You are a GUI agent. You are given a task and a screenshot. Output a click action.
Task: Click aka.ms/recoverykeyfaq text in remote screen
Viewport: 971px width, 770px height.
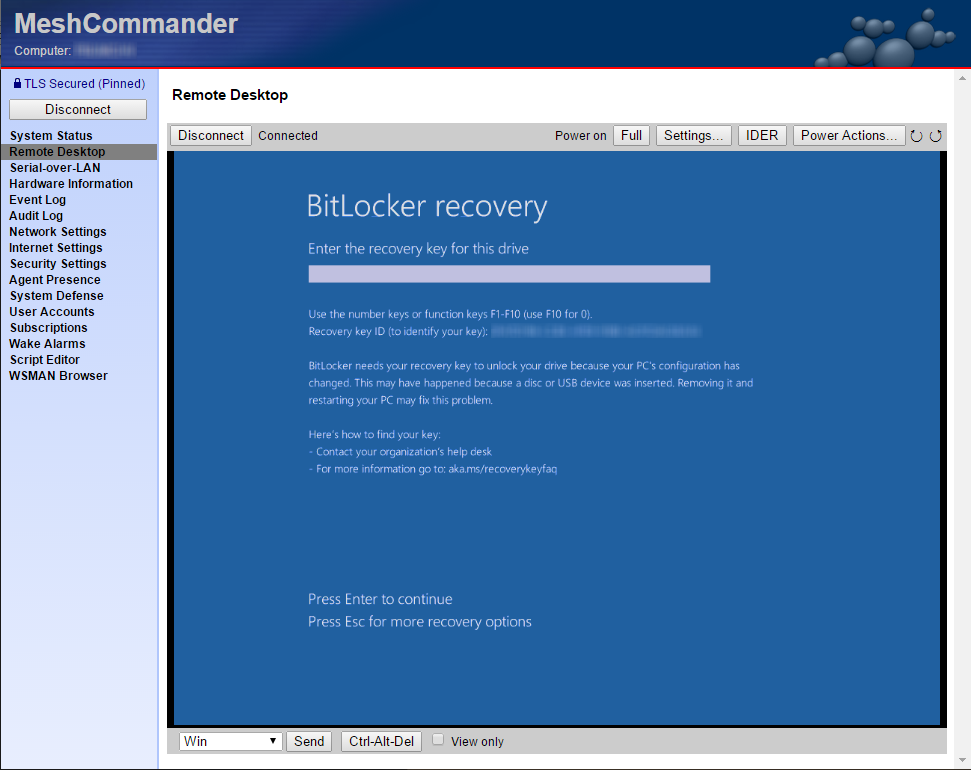[x=503, y=469]
